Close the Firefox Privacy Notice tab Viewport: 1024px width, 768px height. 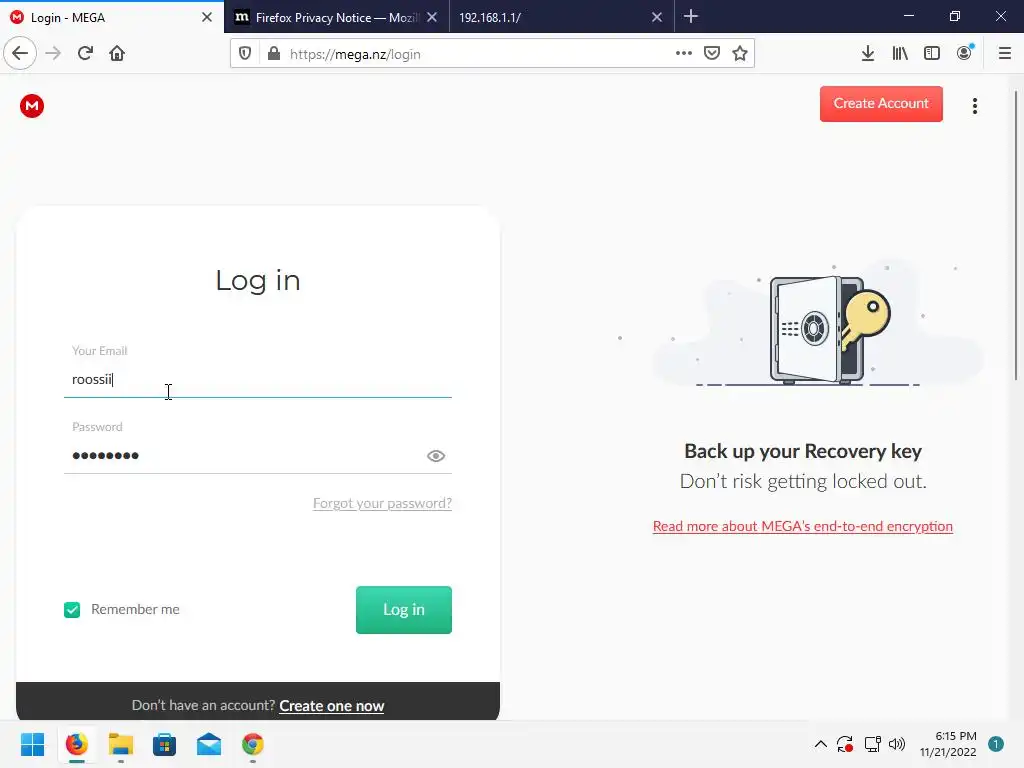point(432,18)
